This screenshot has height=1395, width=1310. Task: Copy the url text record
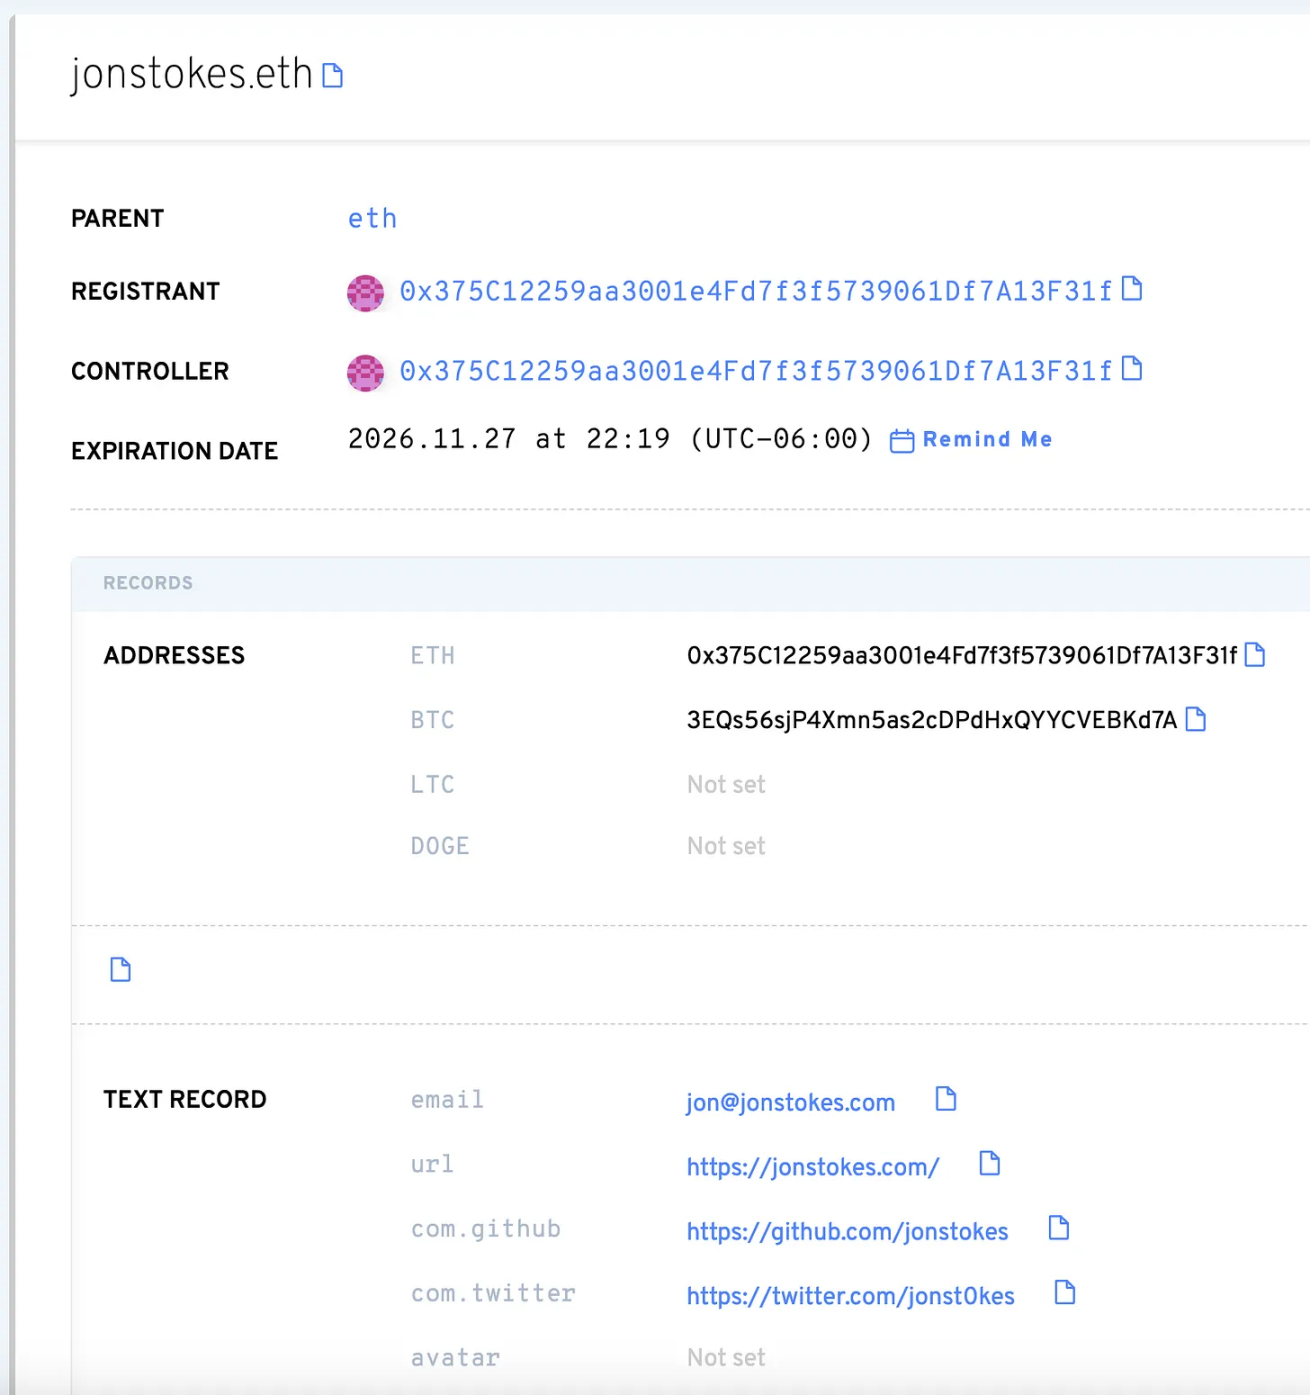pos(989,1163)
